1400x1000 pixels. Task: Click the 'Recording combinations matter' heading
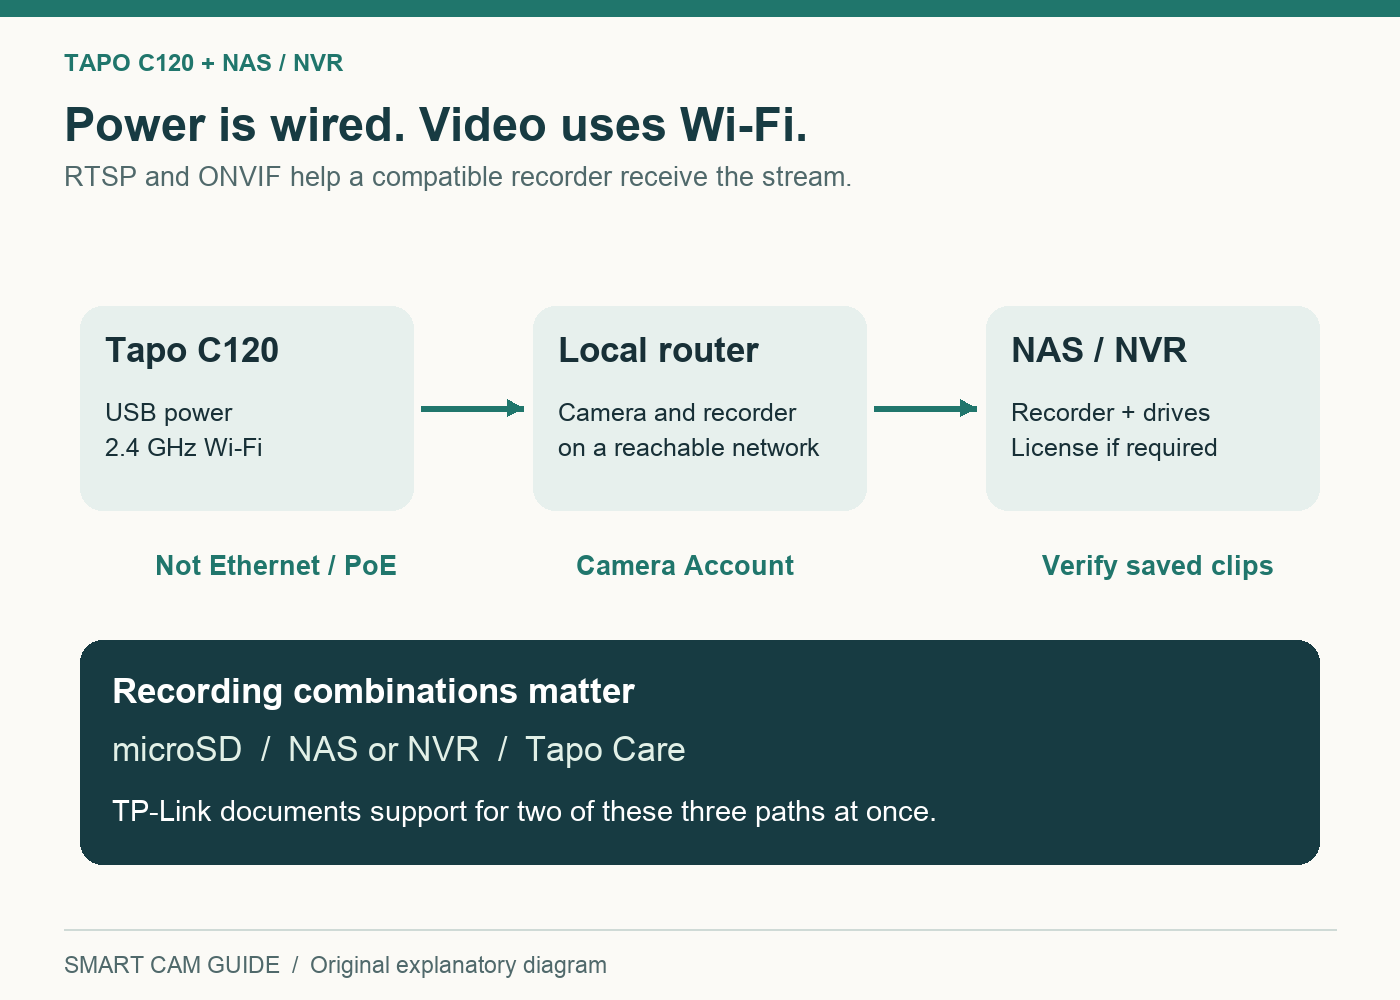coord(374,692)
